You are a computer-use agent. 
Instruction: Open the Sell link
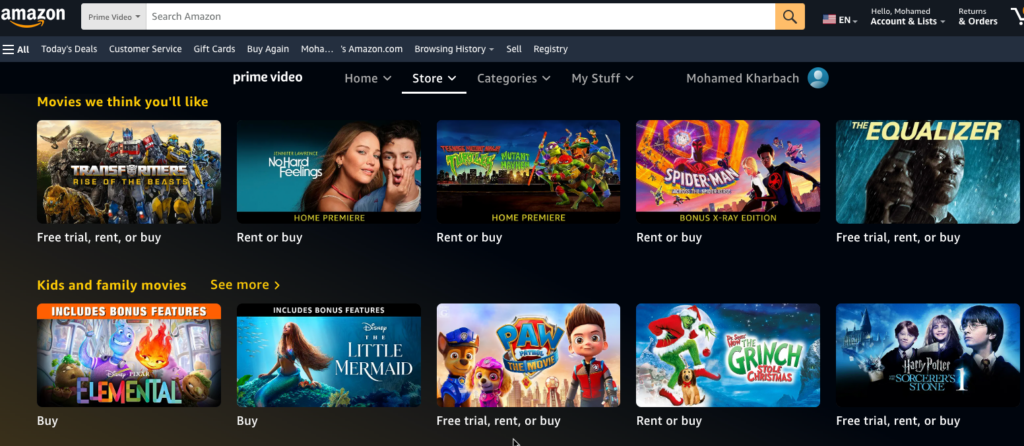(514, 49)
